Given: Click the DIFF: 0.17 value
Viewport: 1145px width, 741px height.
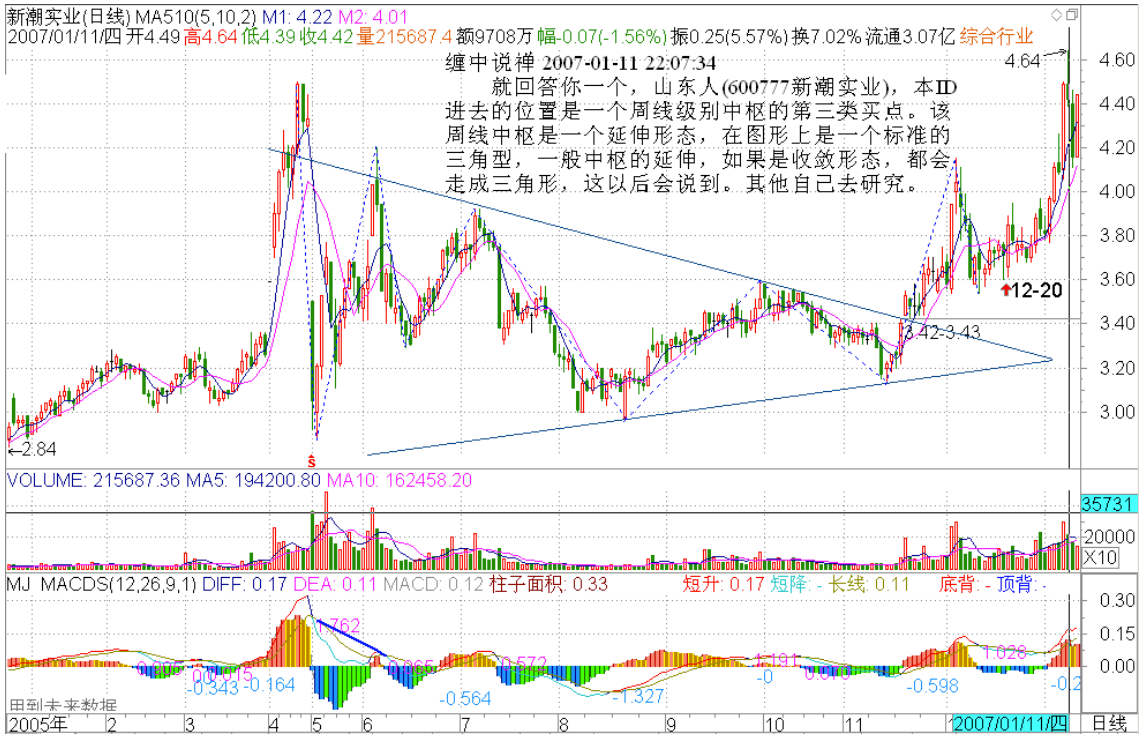Looking at the screenshot, I should point(246,584).
